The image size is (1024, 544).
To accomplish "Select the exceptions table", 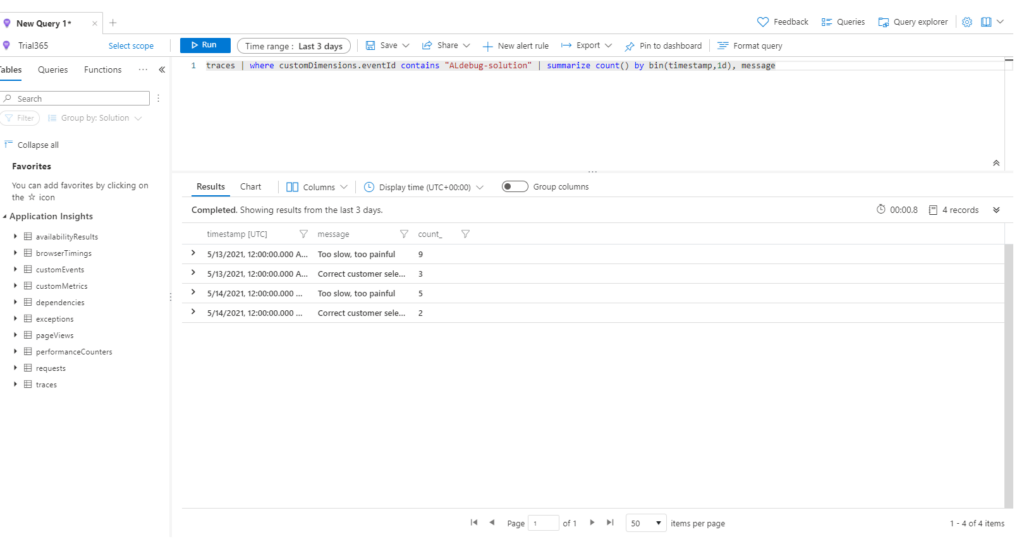I will tap(54, 319).
